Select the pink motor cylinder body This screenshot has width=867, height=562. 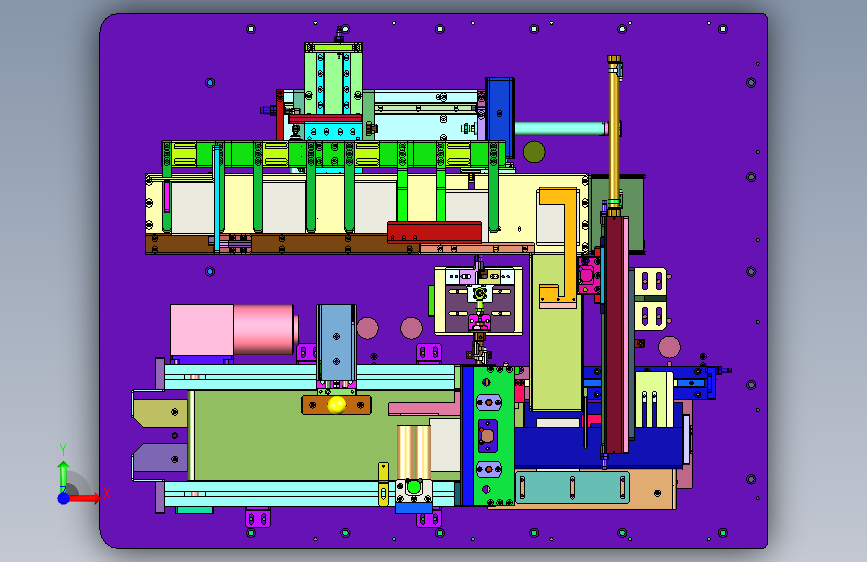[x=264, y=329]
